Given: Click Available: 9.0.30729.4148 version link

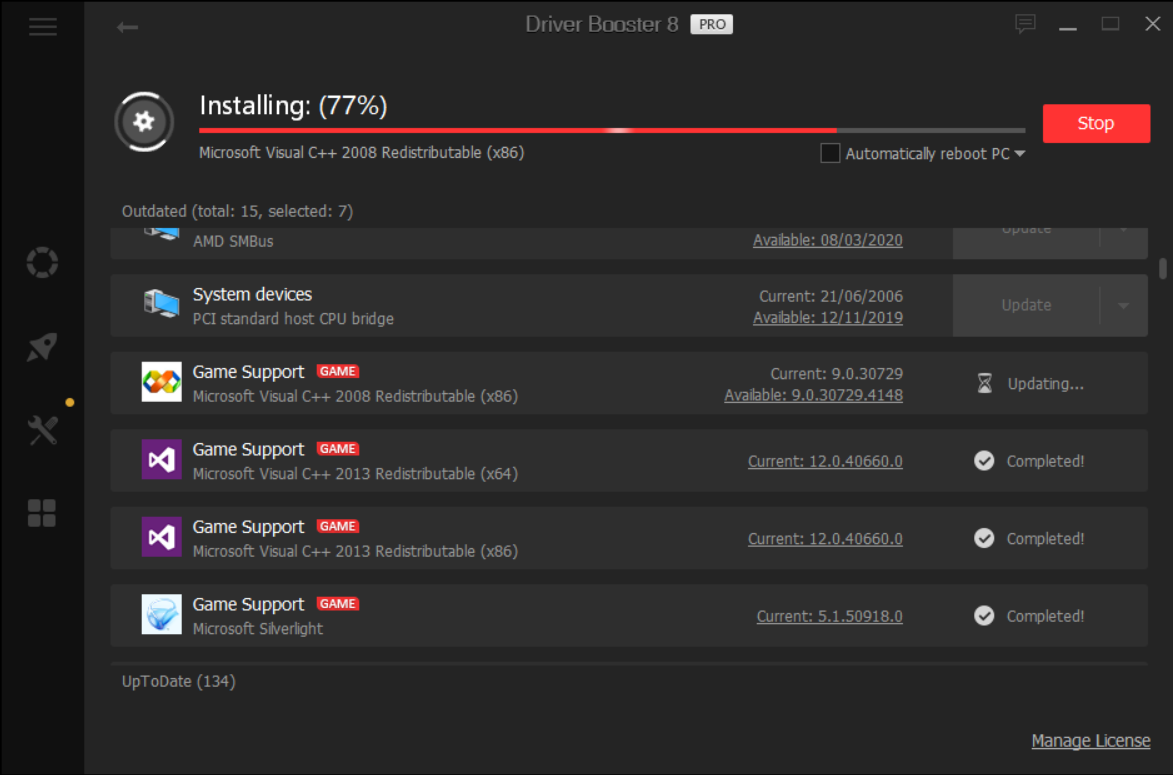Looking at the screenshot, I should click(814, 396).
